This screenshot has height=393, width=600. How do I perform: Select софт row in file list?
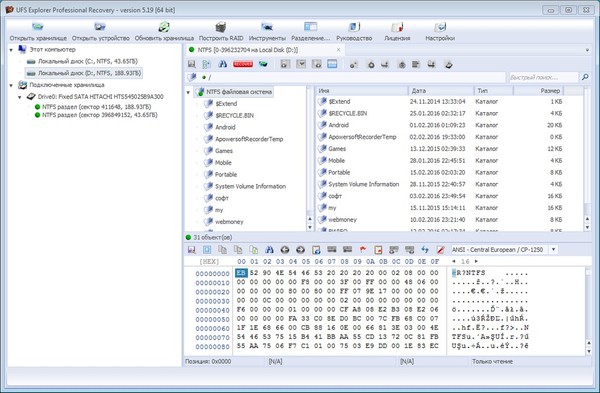440,196
